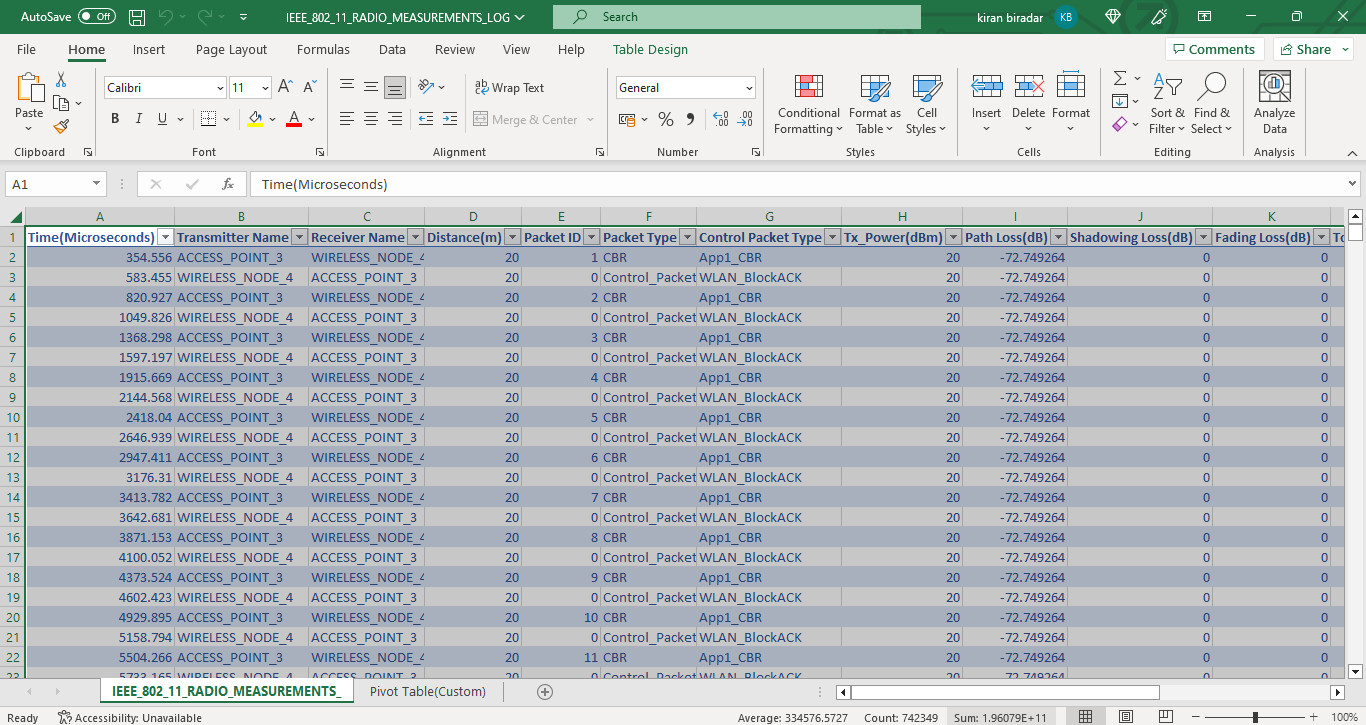Apply Bold formatting from the ribbon
Viewport: 1366px width, 725px height.
[115, 119]
